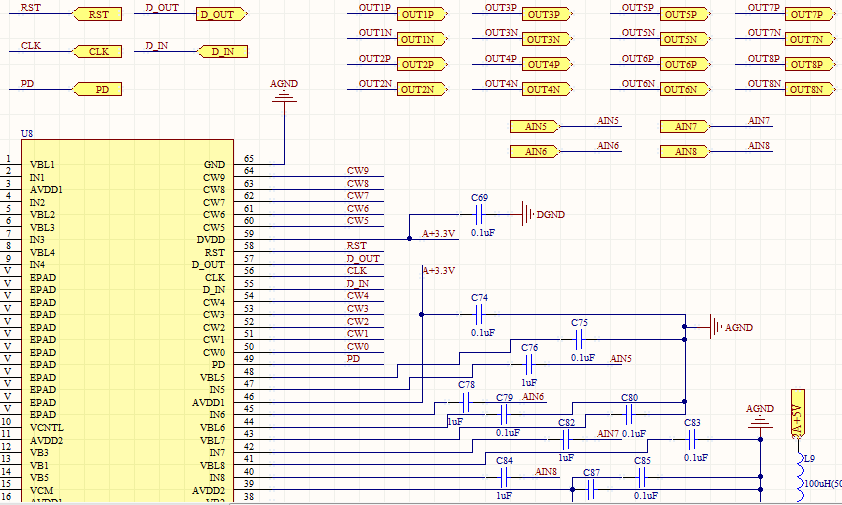Click the A+3.3V net label beside C69
The width and height of the screenshot is (842, 505).
tap(438, 234)
